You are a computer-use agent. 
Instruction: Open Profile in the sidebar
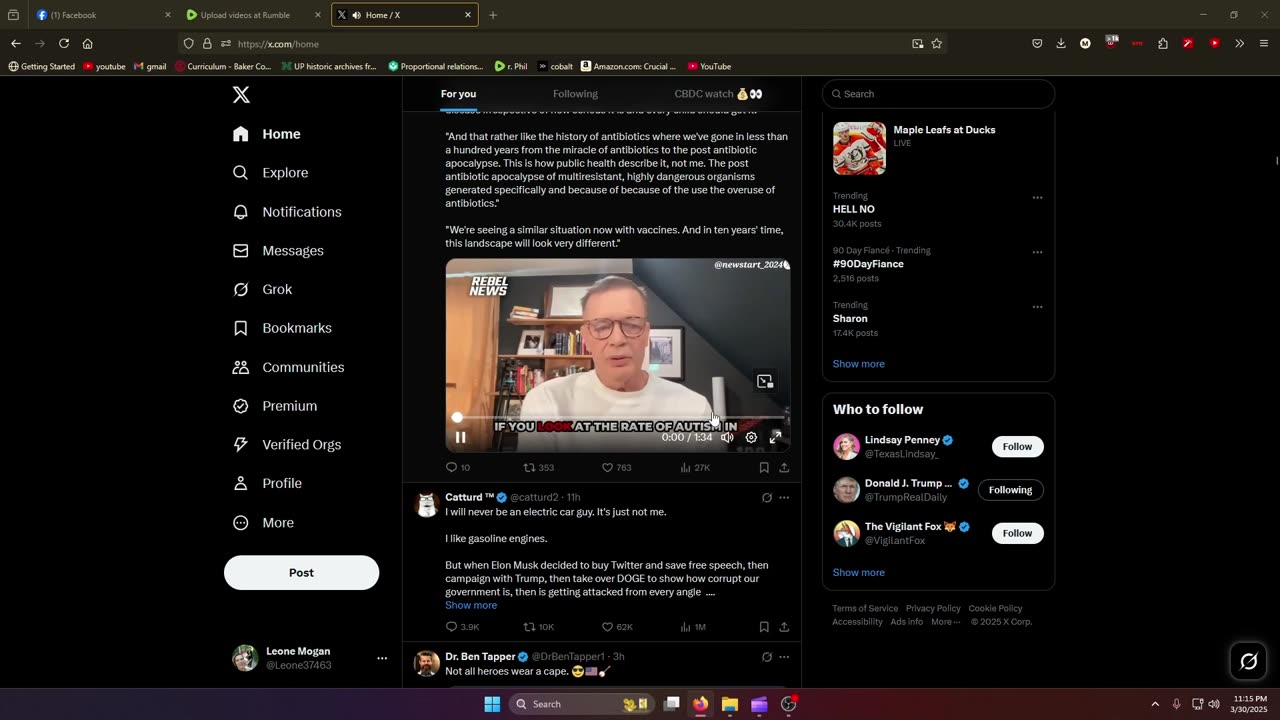click(x=267, y=483)
